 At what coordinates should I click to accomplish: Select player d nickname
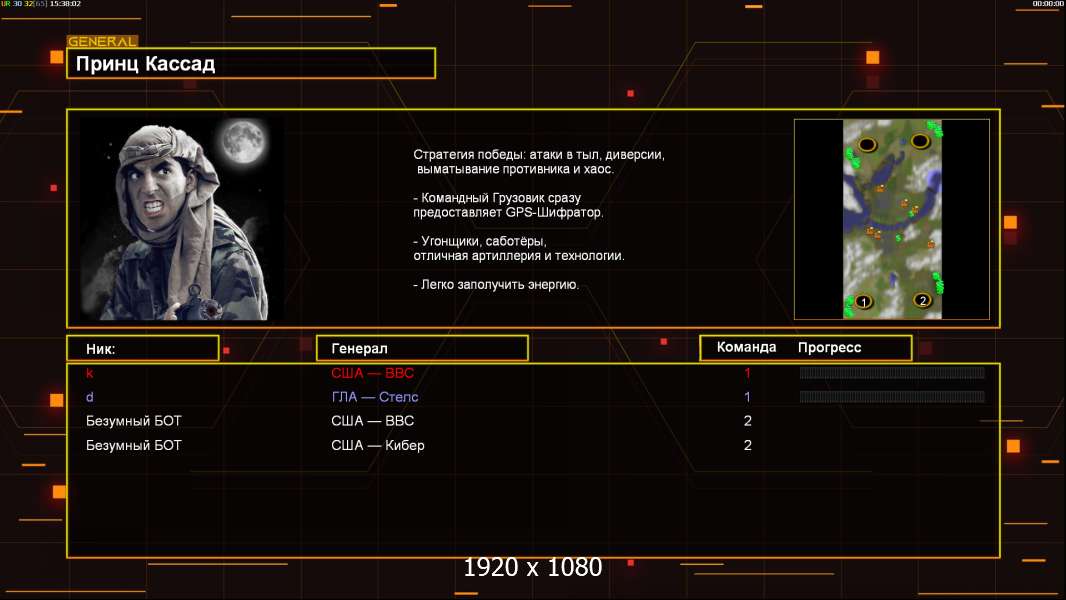click(90, 397)
